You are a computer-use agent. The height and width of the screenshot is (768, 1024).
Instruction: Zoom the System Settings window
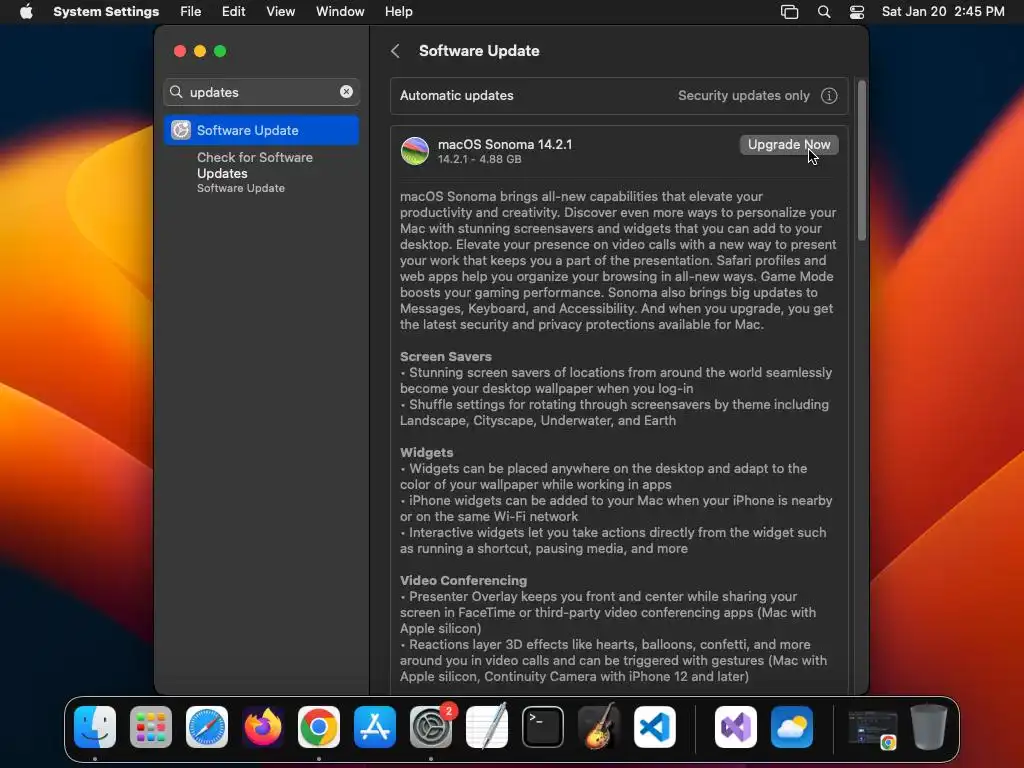click(x=220, y=51)
